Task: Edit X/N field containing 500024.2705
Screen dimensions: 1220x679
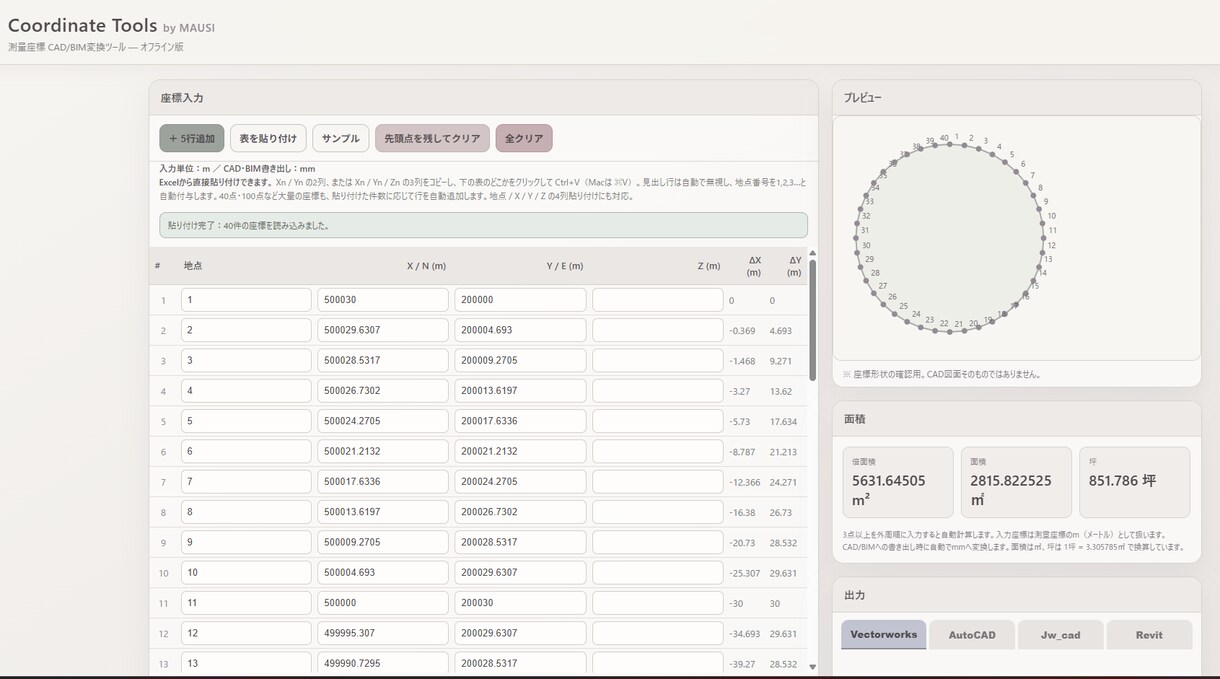Action: [383, 421]
